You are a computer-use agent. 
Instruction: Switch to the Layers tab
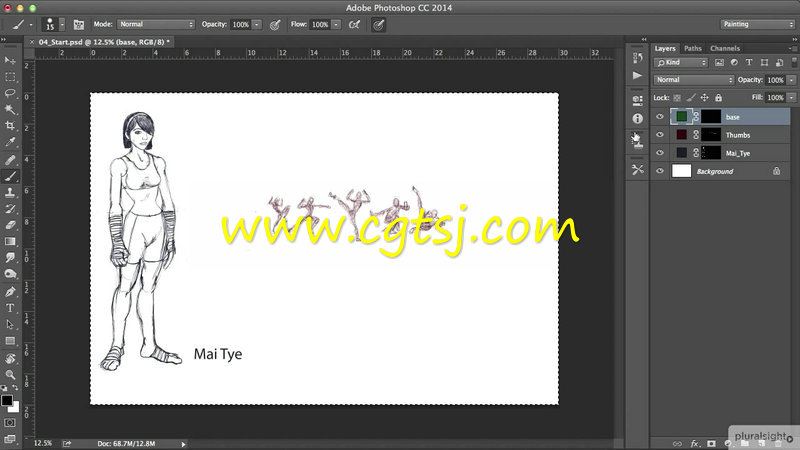pyautogui.click(x=665, y=48)
